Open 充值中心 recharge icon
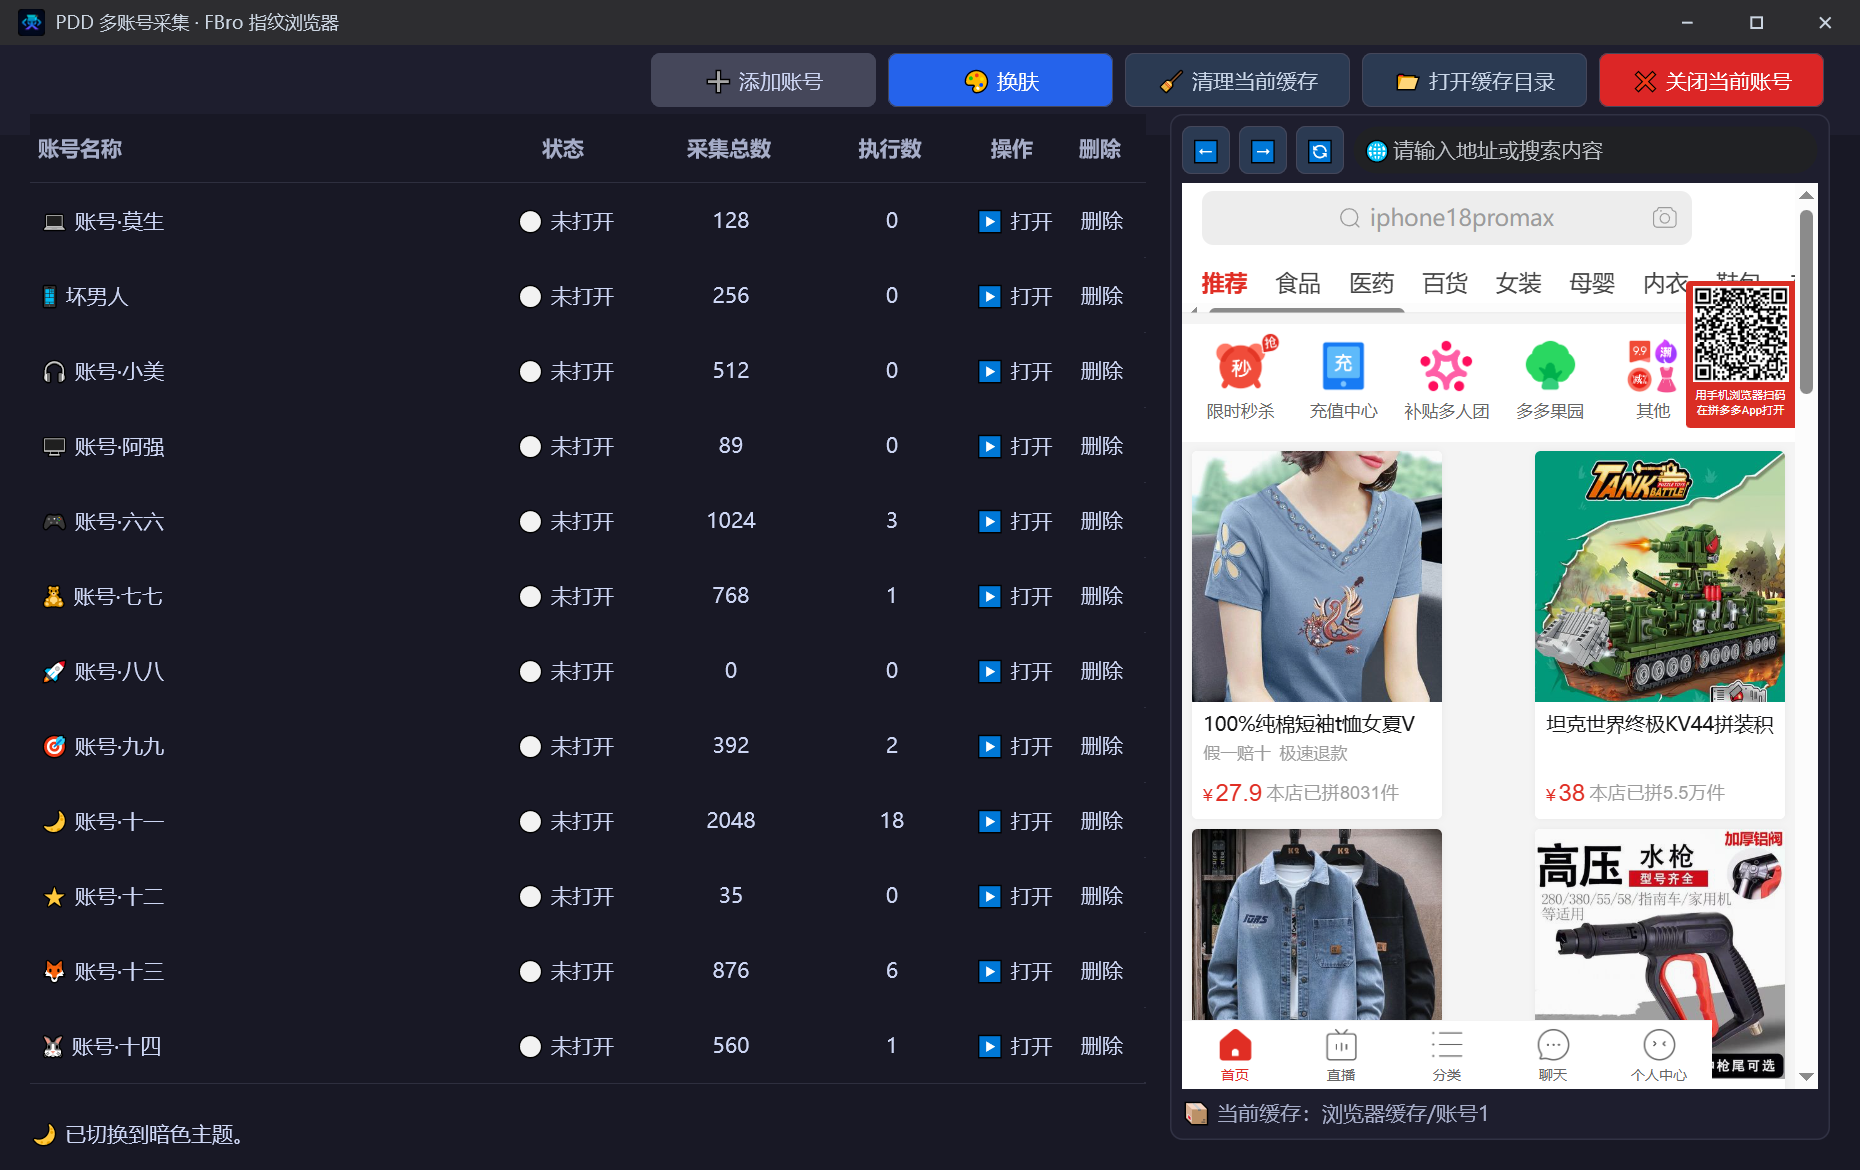The image size is (1860, 1170). point(1343,366)
